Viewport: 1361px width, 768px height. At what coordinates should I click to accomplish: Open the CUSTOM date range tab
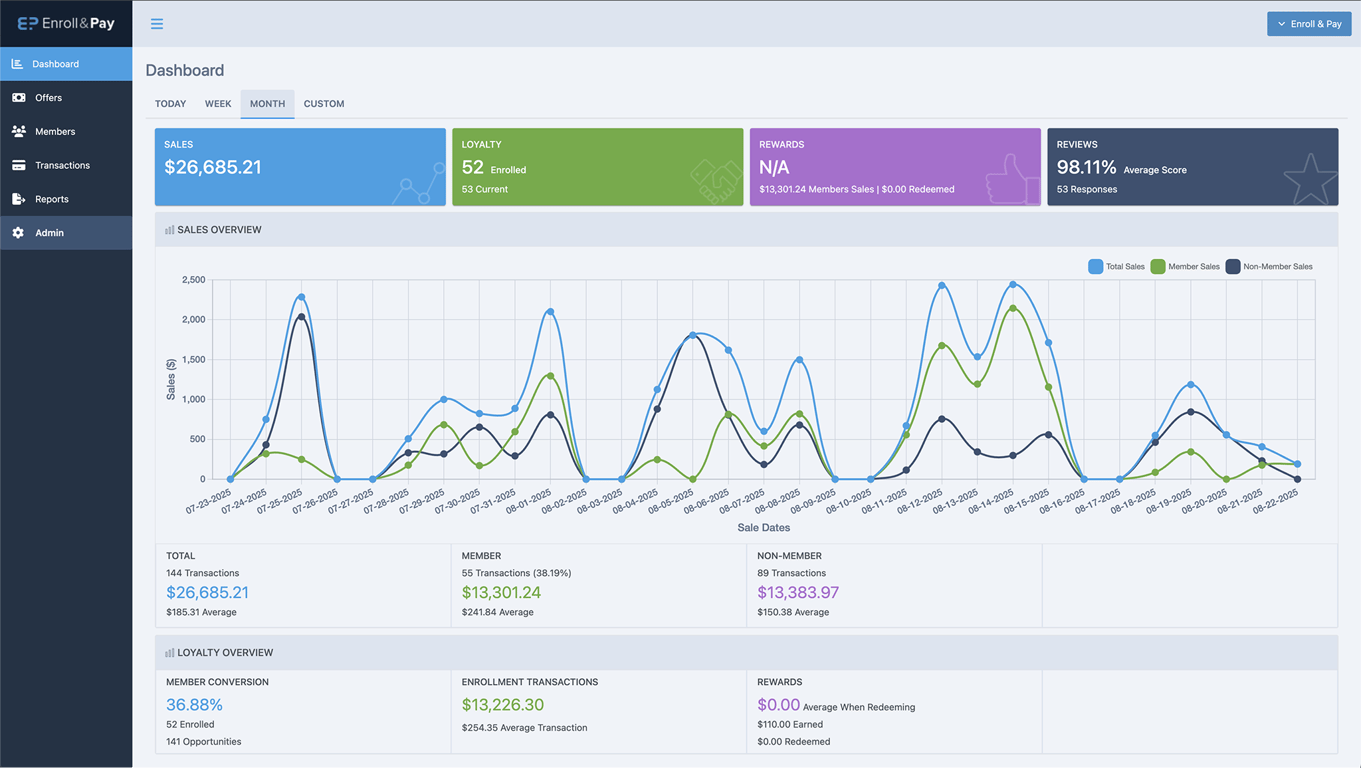324,104
